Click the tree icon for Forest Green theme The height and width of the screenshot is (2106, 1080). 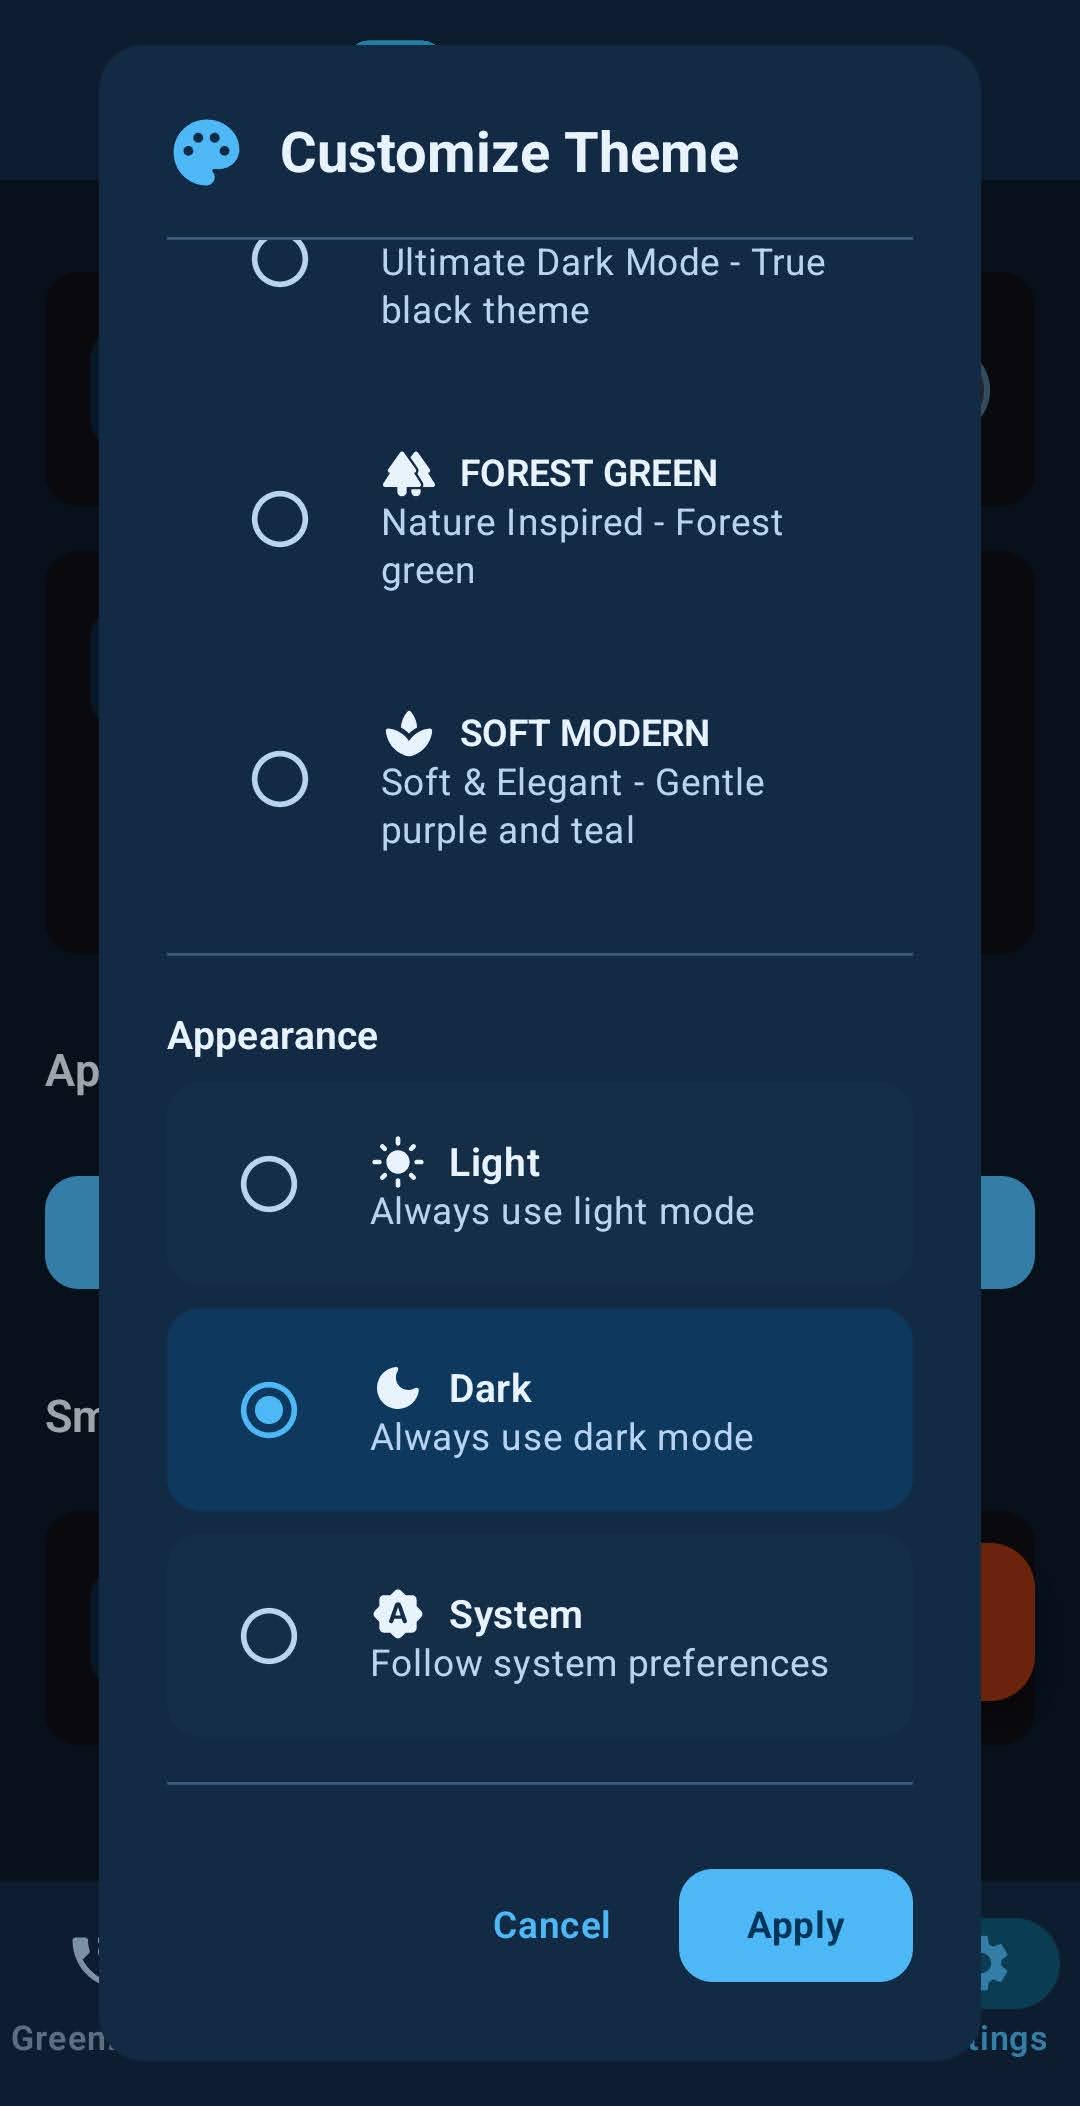[x=409, y=472]
